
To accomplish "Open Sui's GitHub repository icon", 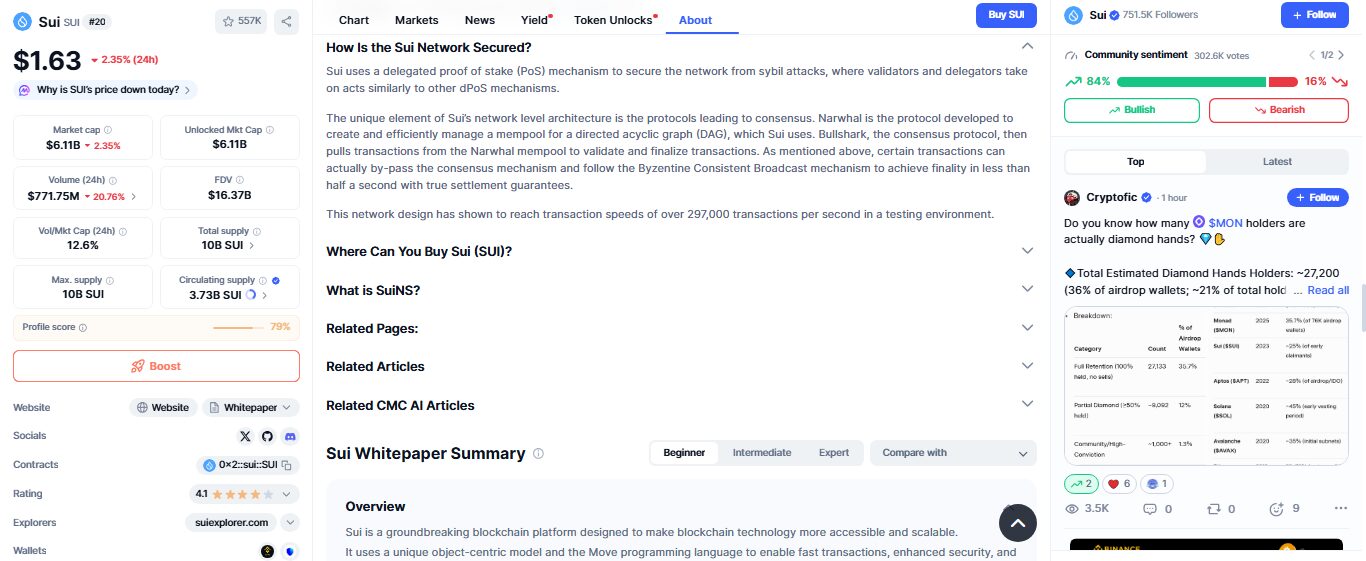I will click(267, 436).
